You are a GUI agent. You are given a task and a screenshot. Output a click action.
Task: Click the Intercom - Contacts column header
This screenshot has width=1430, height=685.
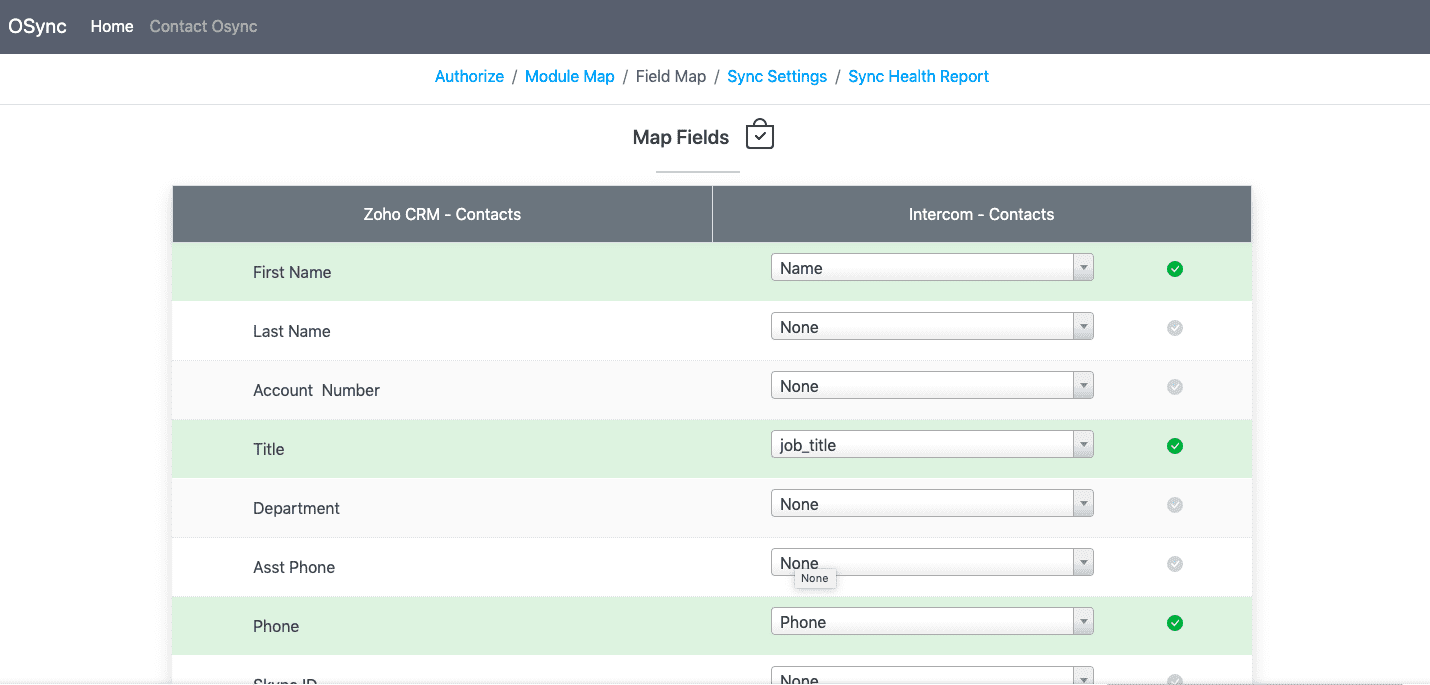[982, 214]
